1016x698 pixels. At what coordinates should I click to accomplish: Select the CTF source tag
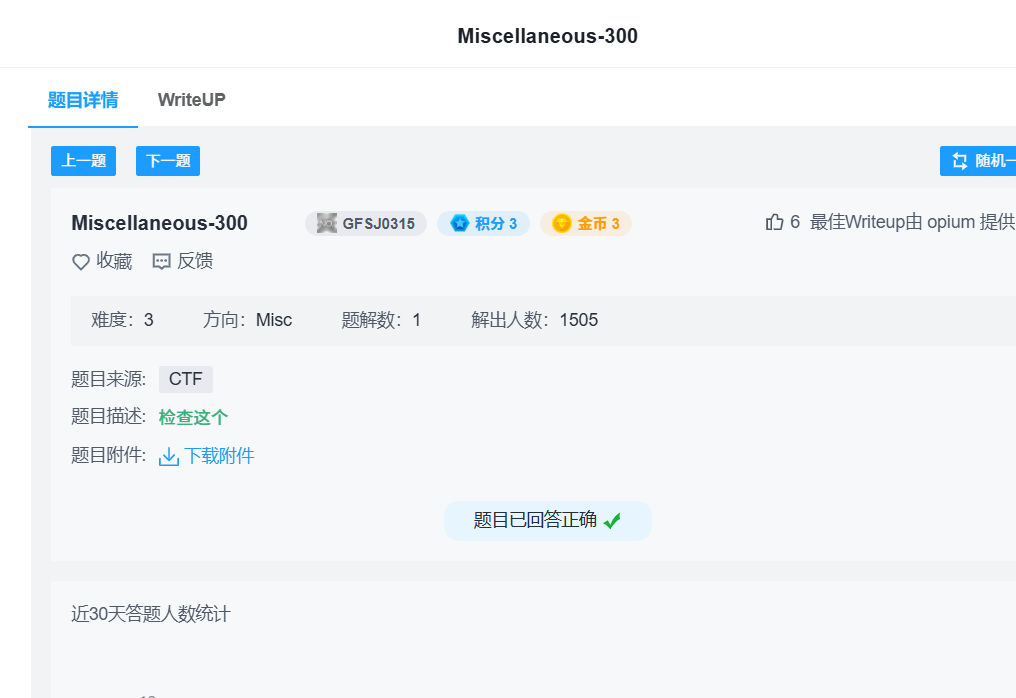186,379
